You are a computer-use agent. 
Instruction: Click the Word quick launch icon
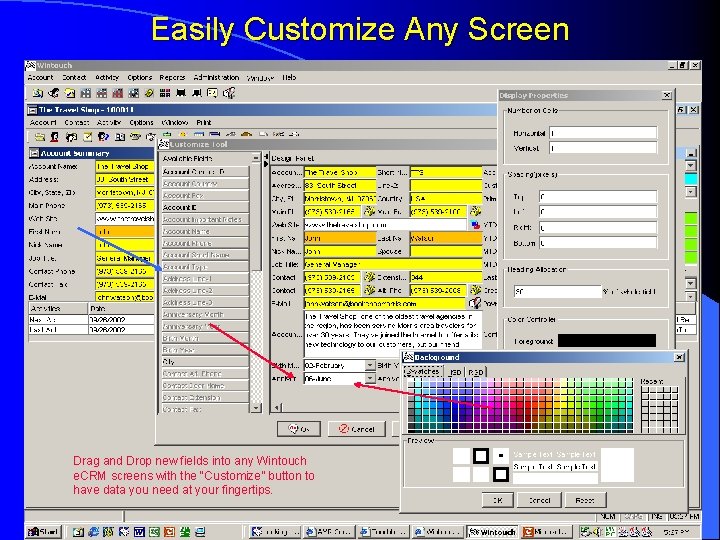click(x=139, y=532)
